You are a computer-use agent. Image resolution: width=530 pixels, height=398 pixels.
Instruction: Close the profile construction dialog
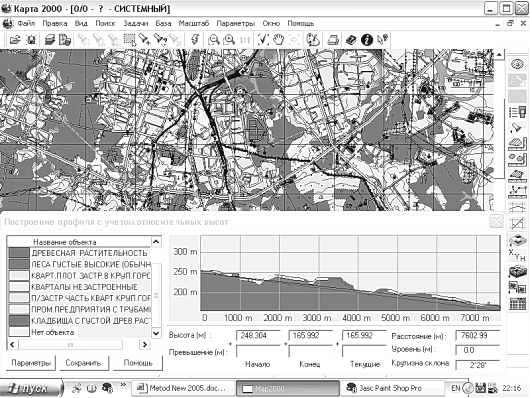pyautogui.click(x=496, y=222)
